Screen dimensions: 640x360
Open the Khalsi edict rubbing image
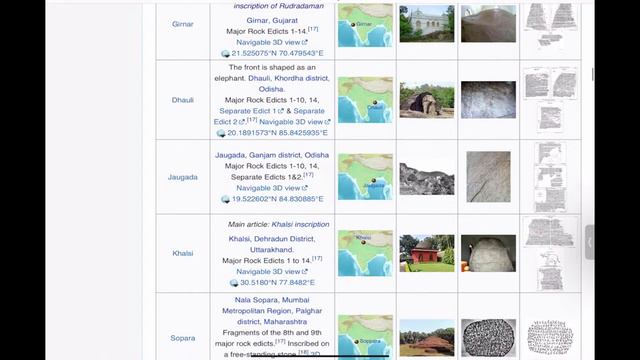pos(550,253)
